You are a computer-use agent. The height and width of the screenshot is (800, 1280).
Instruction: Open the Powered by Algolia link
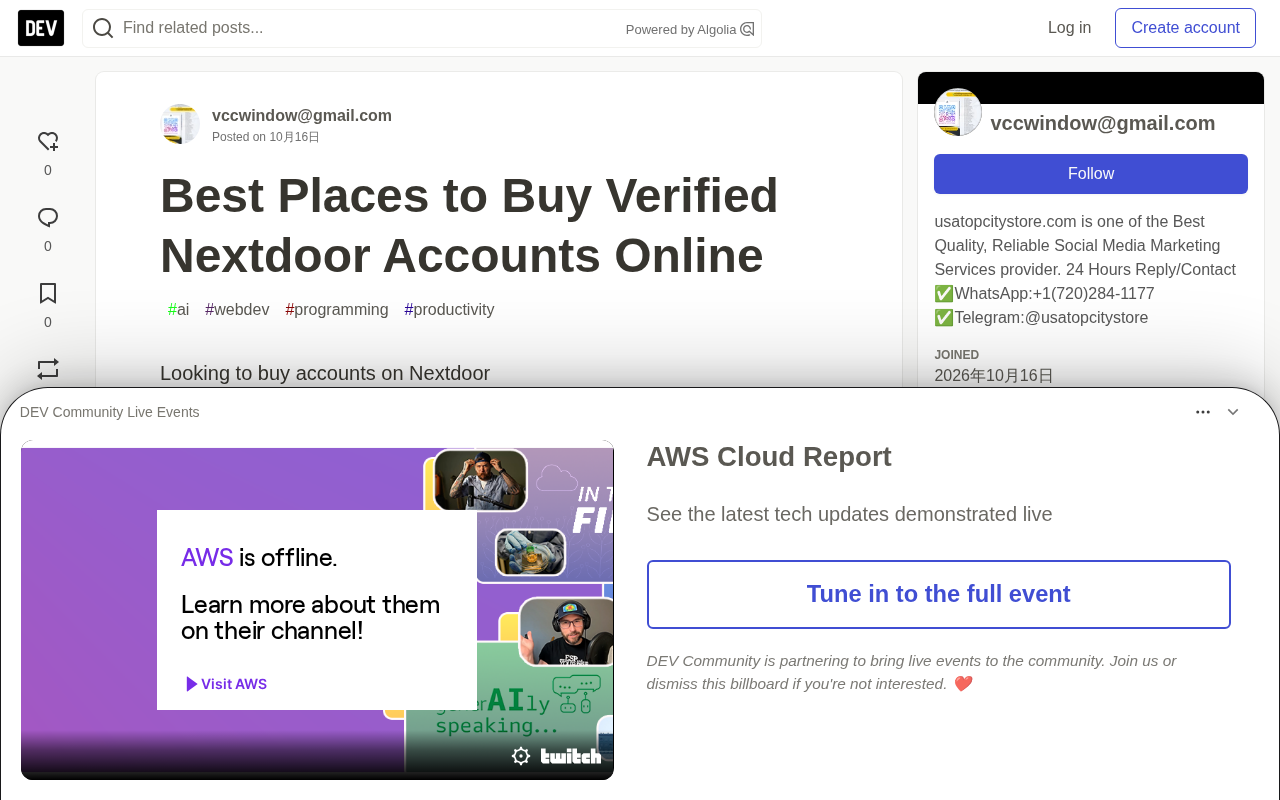click(x=690, y=29)
